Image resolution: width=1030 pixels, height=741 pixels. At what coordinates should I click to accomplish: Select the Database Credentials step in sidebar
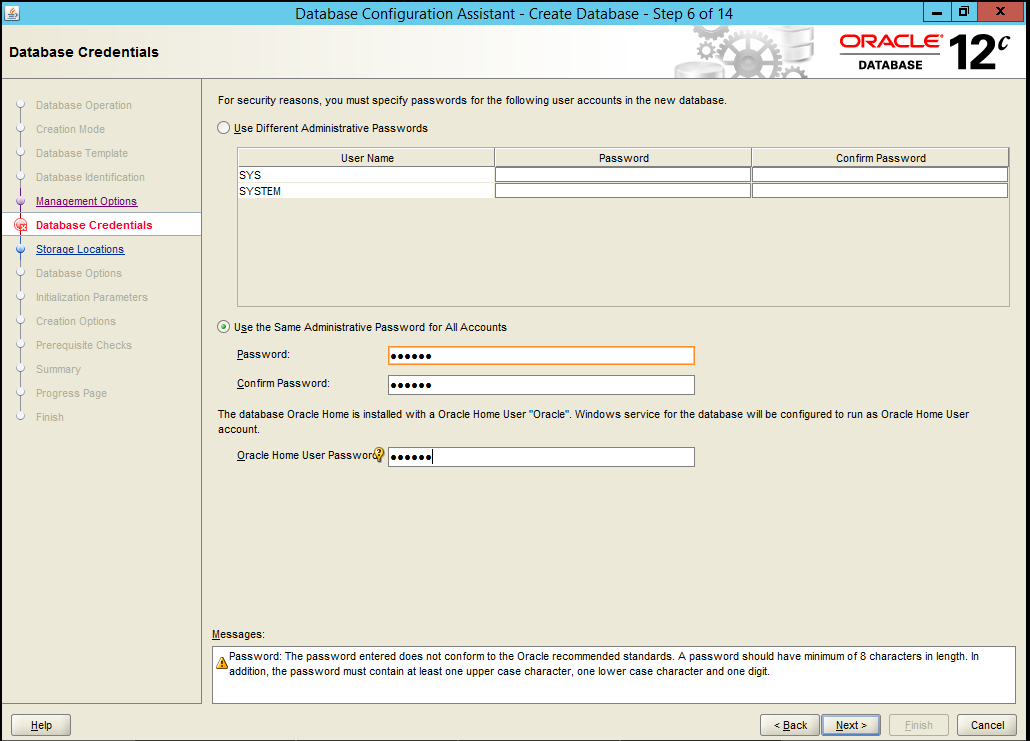94,225
